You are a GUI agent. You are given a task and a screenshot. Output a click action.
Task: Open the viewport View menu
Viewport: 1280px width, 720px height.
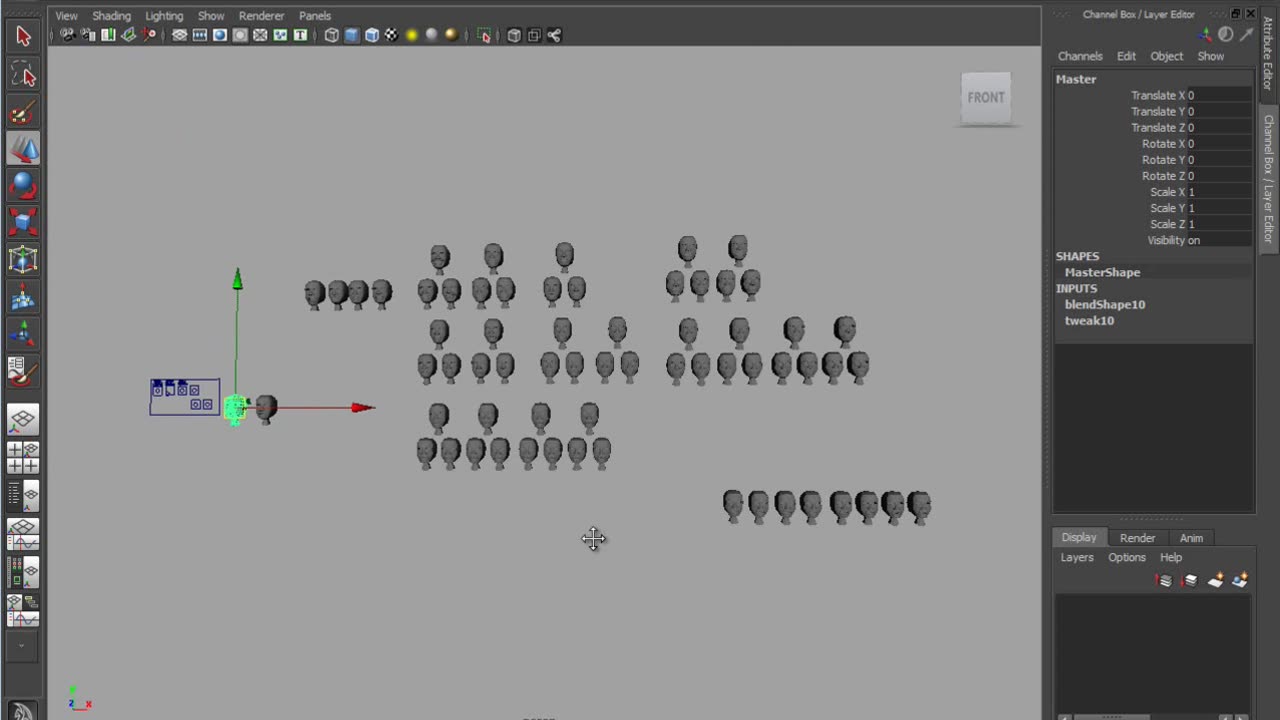pos(66,16)
